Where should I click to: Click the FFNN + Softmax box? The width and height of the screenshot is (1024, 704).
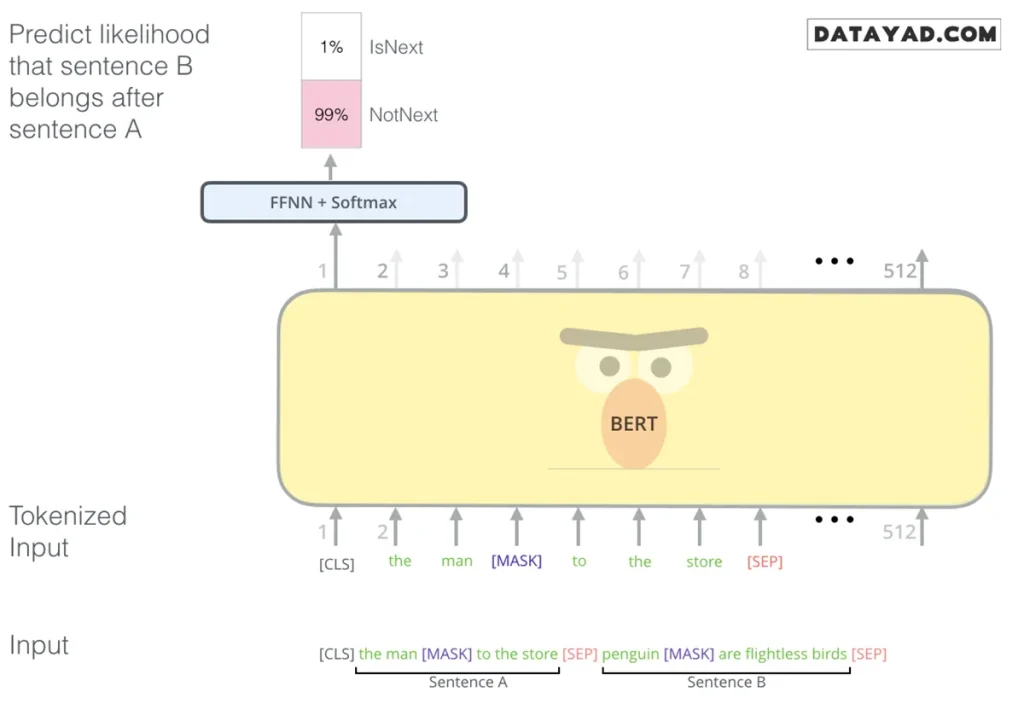tap(334, 202)
